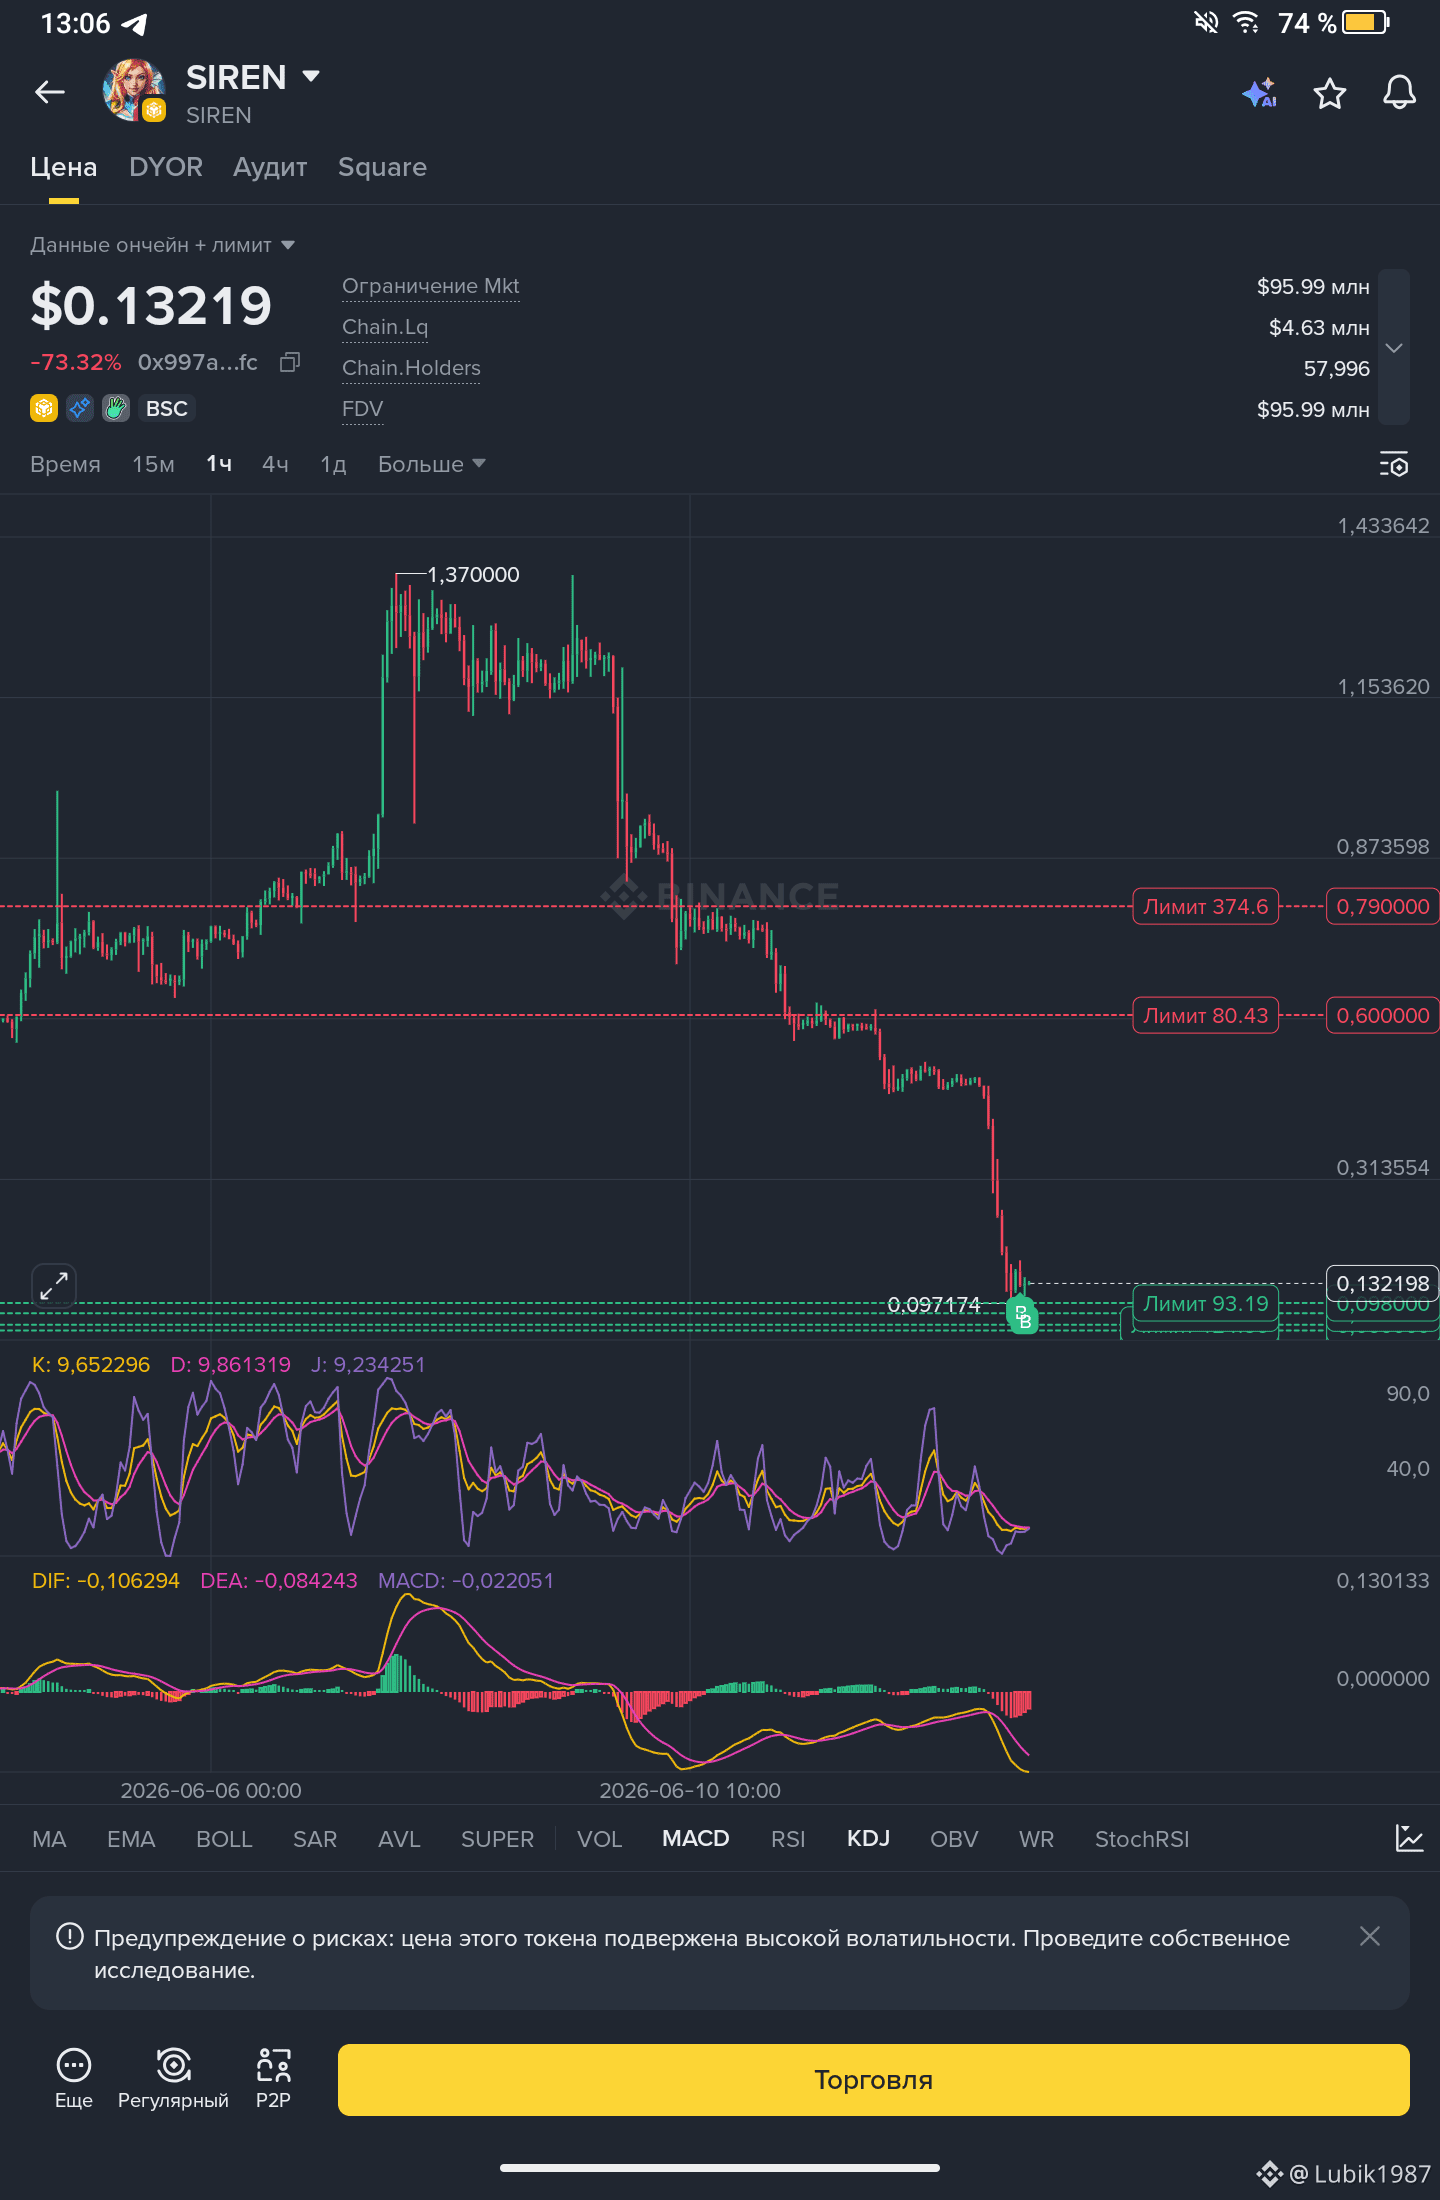Image resolution: width=1440 pixels, height=2200 pixels.
Task: Toggle the SAR indicator
Action: (x=315, y=1839)
